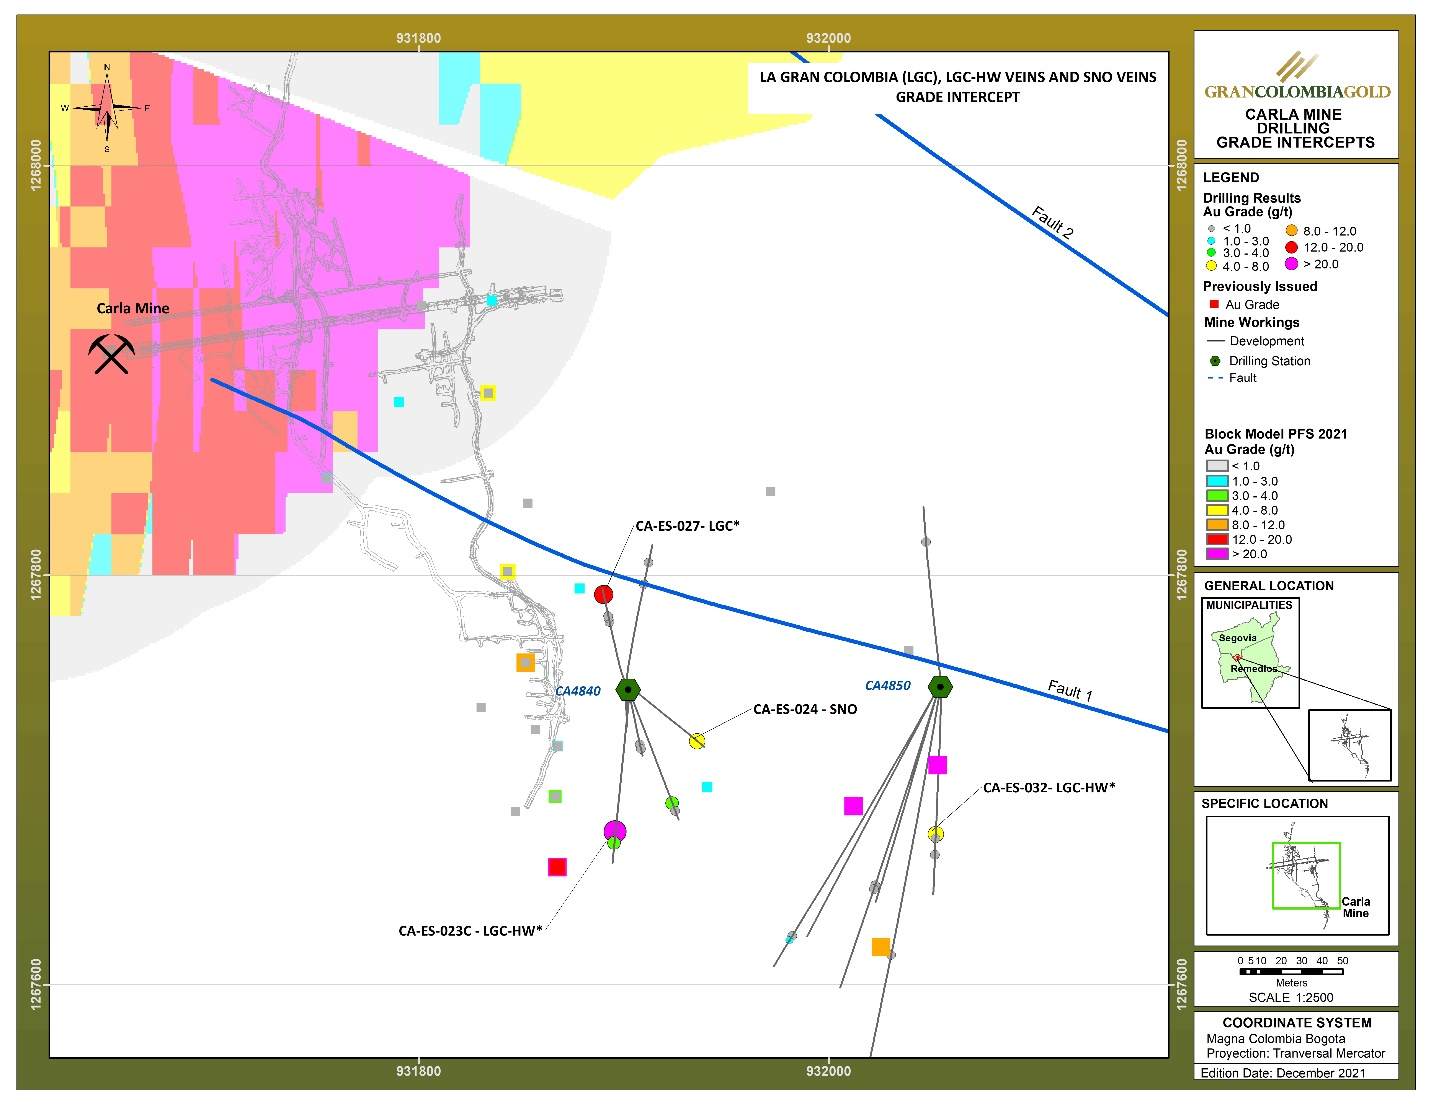Click the SPECIFIC LOCATION heading
Viewport: 1431px width, 1105px height.
(1265, 804)
